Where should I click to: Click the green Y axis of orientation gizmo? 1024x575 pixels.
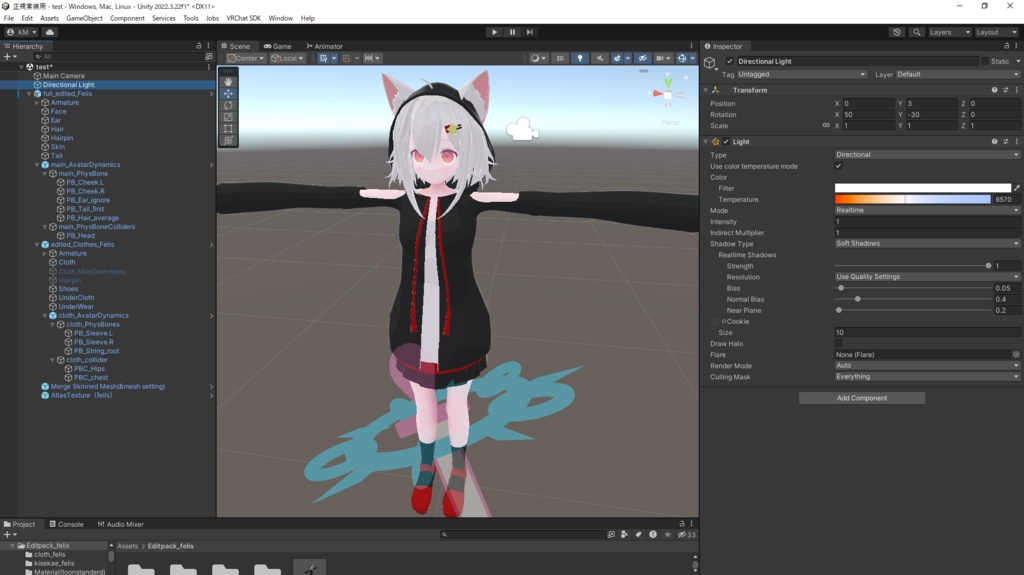(x=667, y=82)
